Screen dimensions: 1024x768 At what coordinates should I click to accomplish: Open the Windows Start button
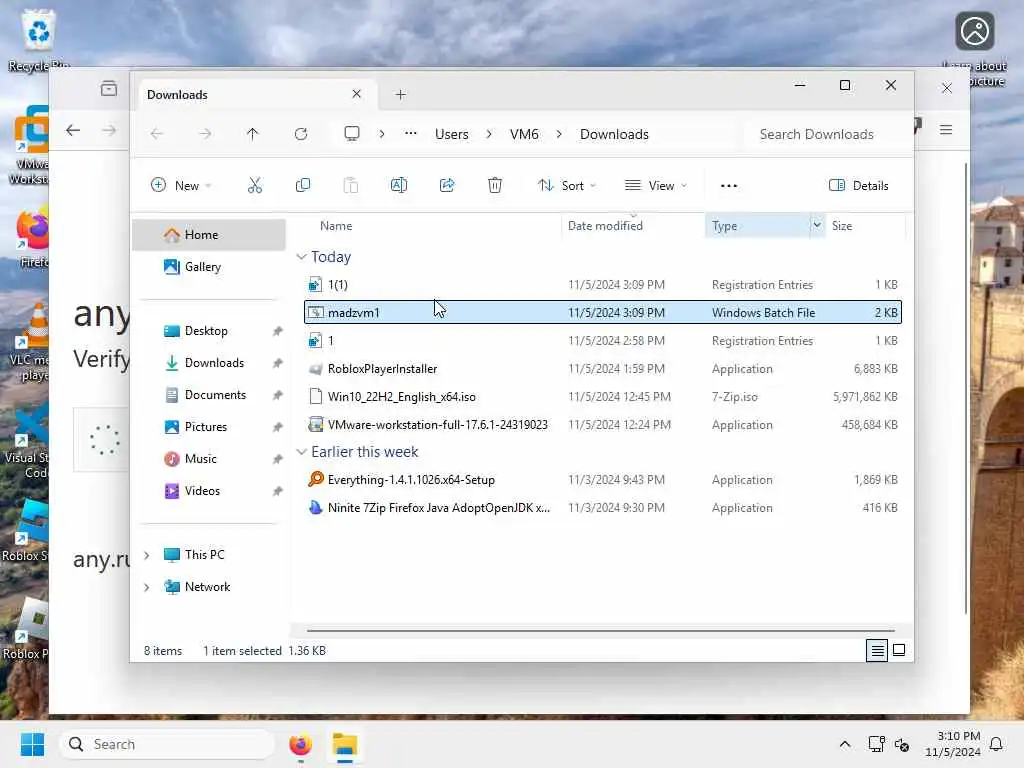(32, 744)
